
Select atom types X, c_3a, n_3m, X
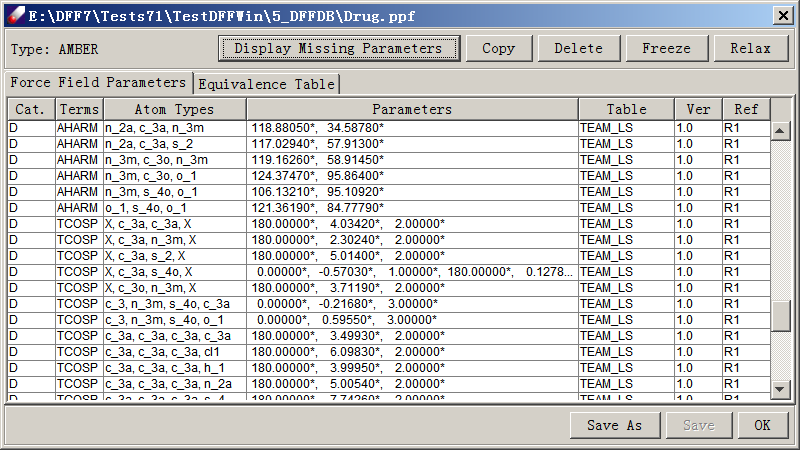coord(175,240)
